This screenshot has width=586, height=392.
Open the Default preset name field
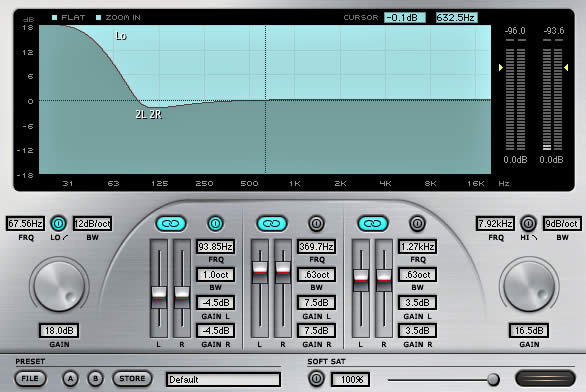tap(223, 379)
